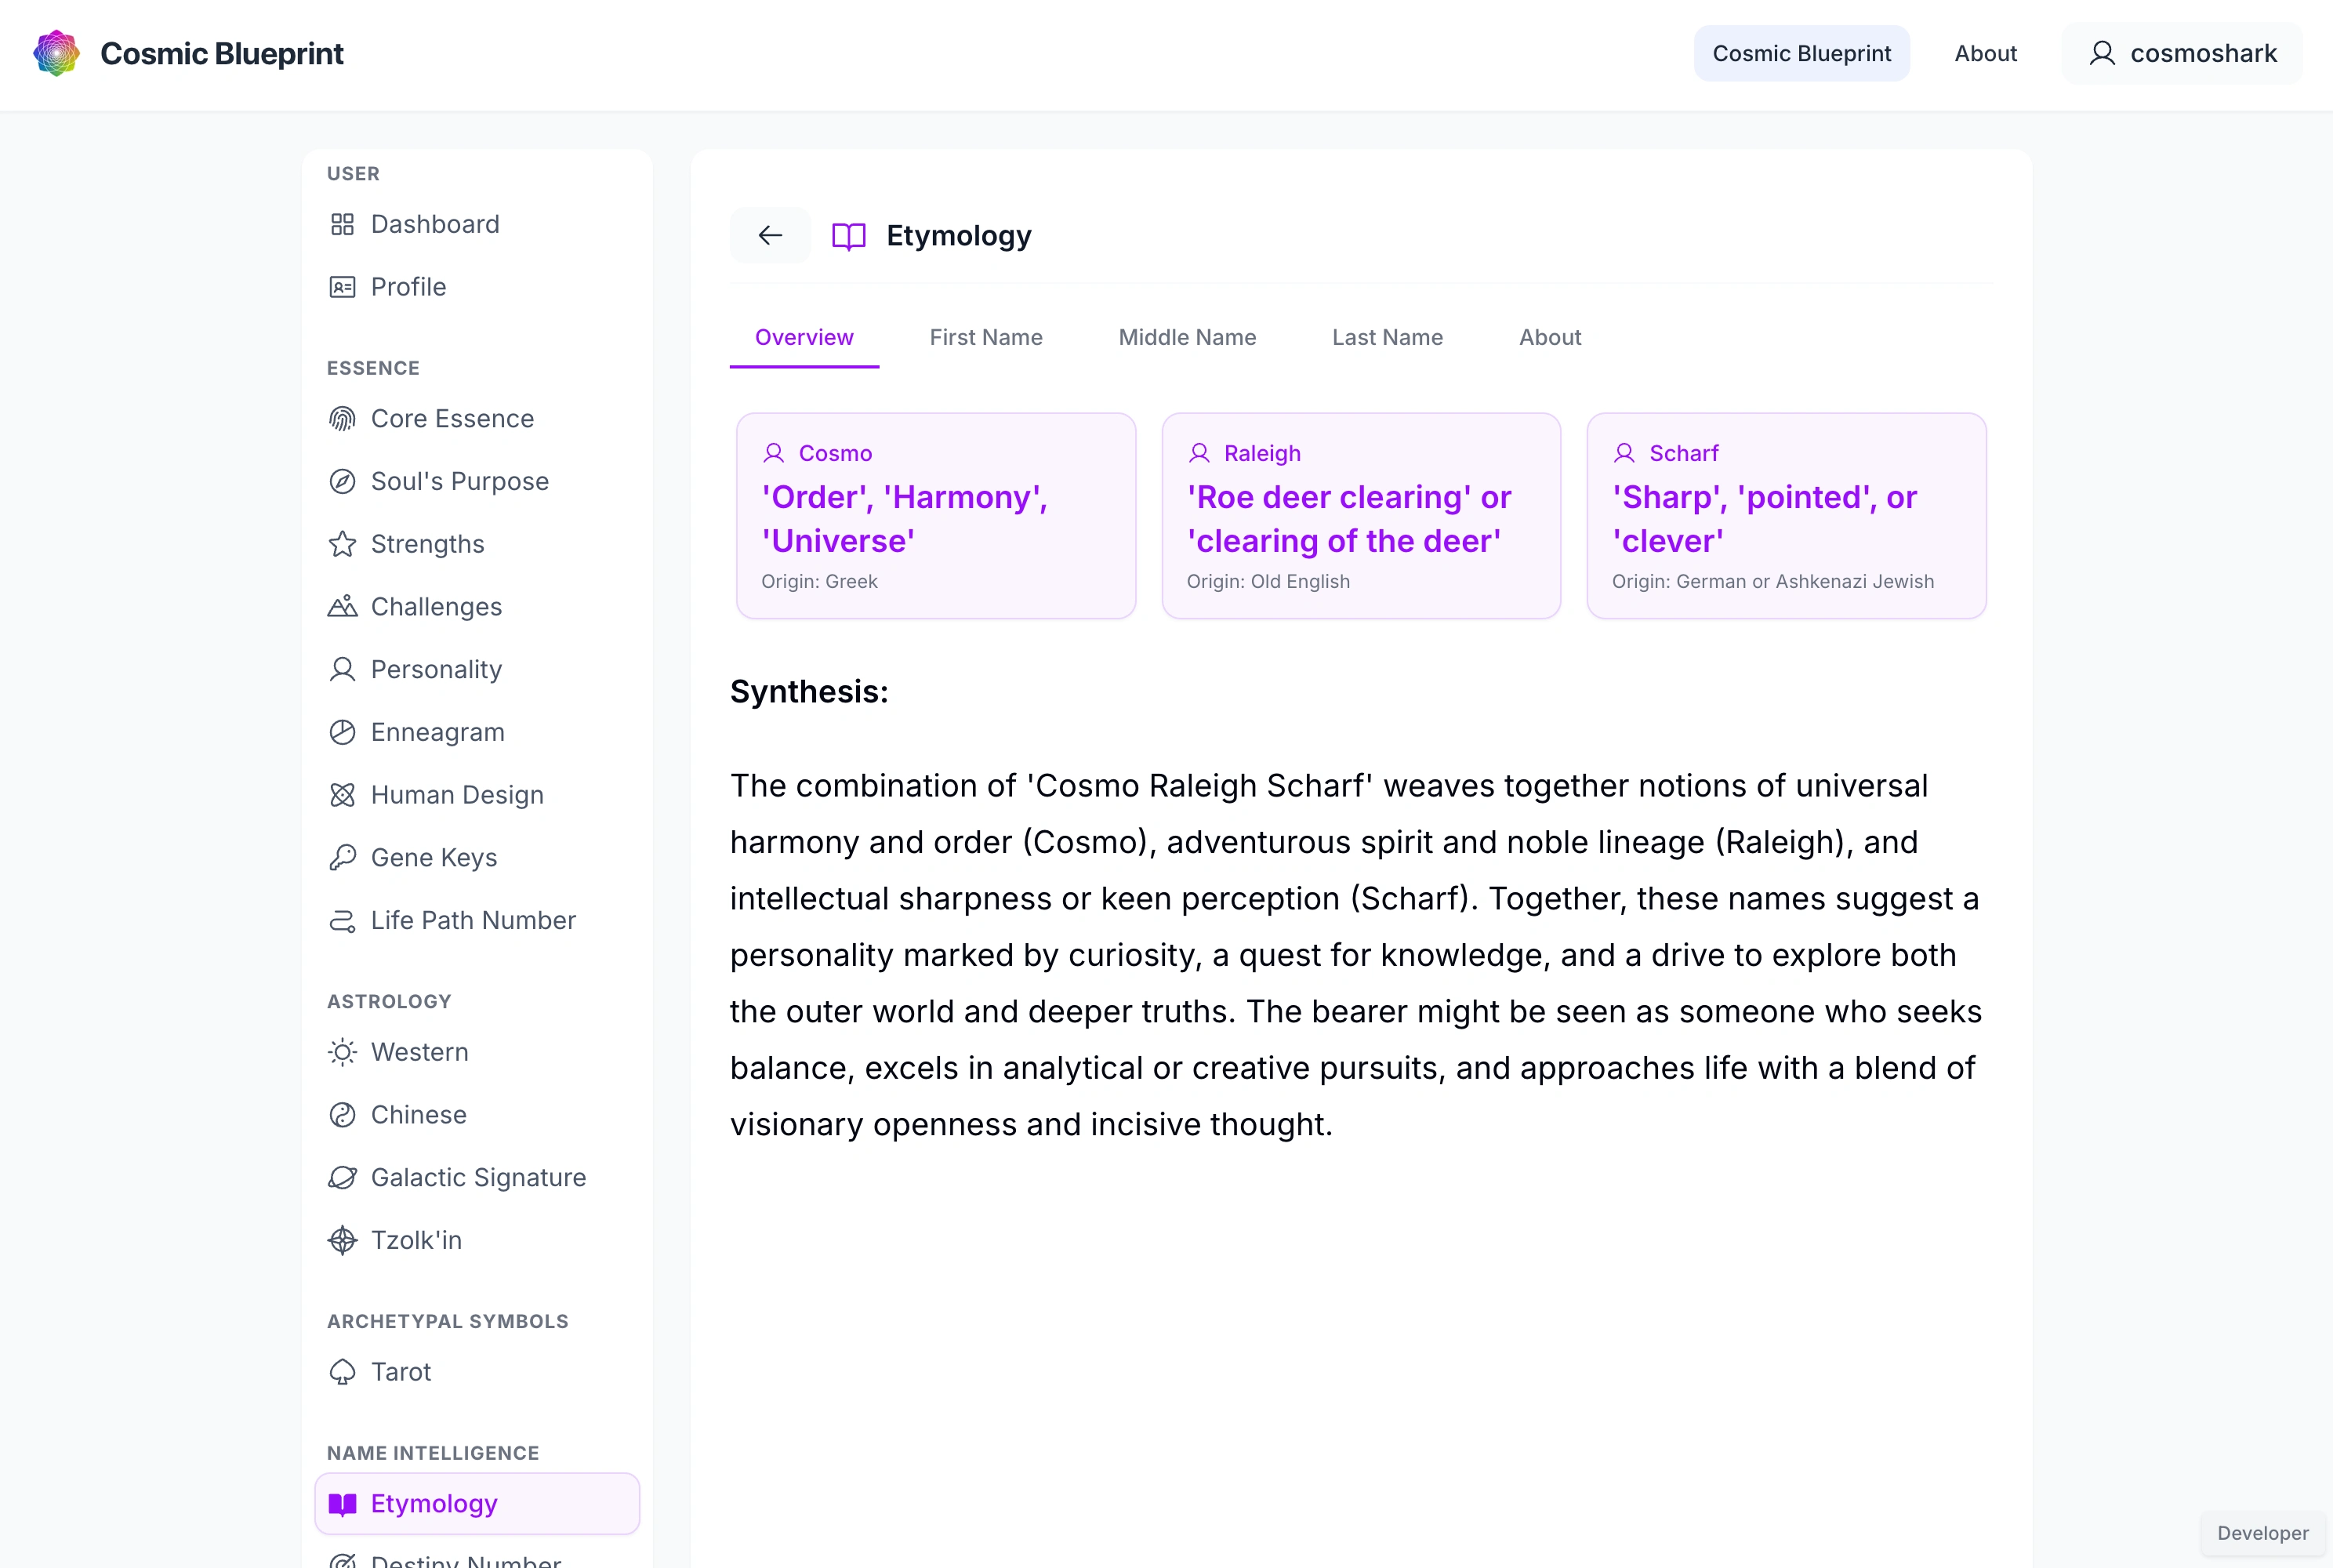
Task: Click the Tarot spade icon
Action: [x=342, y=1372]
